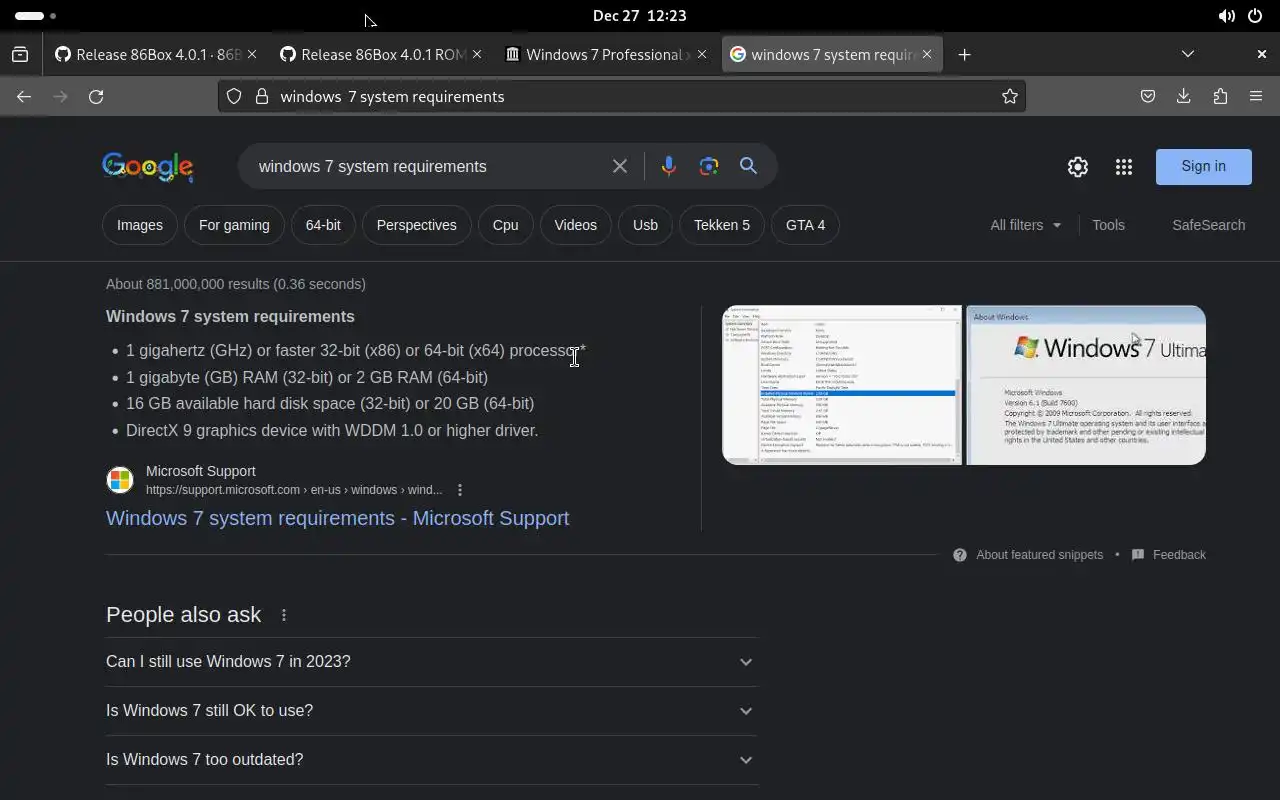Click the Sign in button
Image resolution: width=1280 pixels, height=800 pixels.
coord(1204,167)
